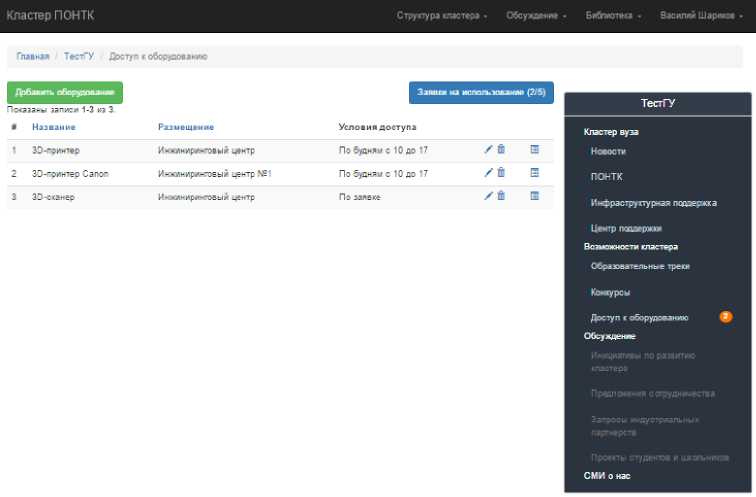This screenshot has width=756, height=497.
Task: Open the Василий Шариков user menu
Action: point(703,16)
